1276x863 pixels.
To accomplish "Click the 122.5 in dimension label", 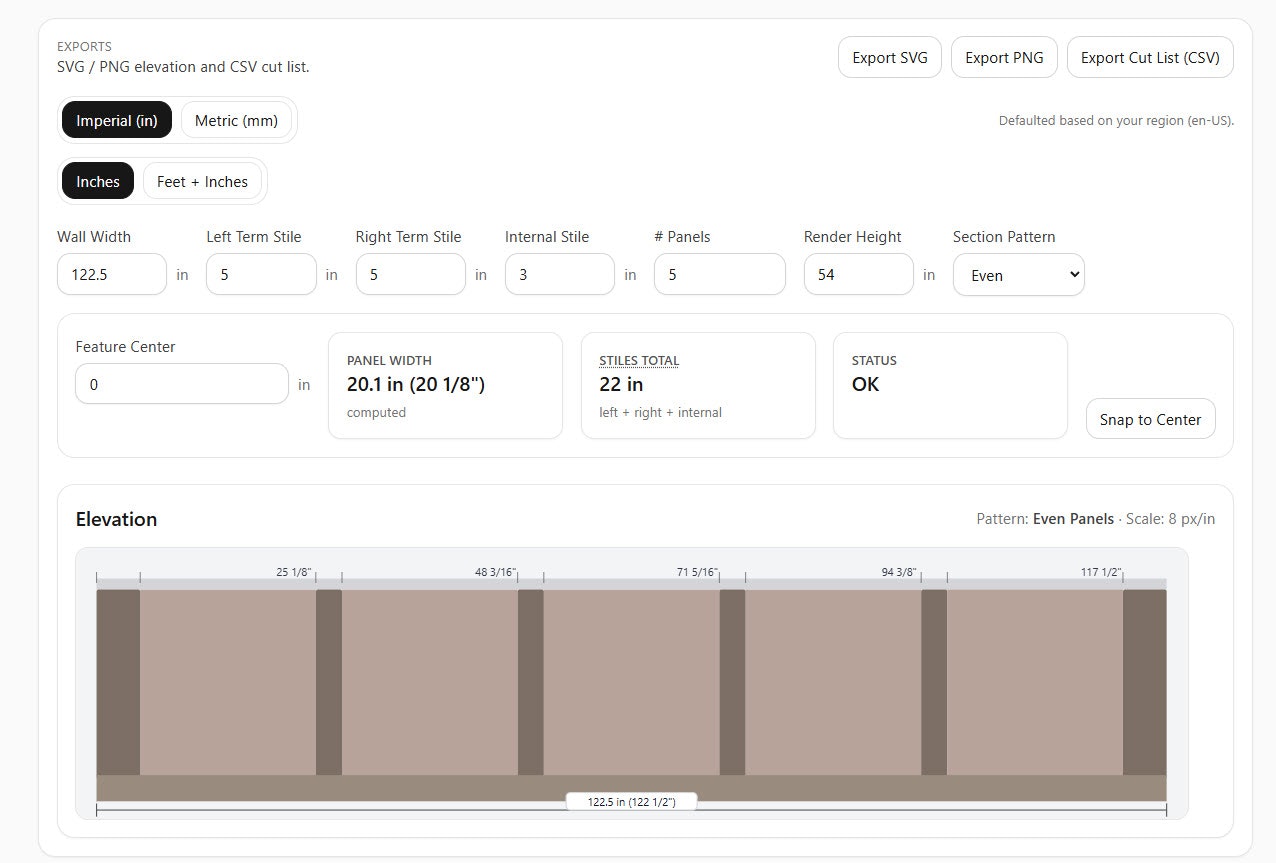I will 631,800.
